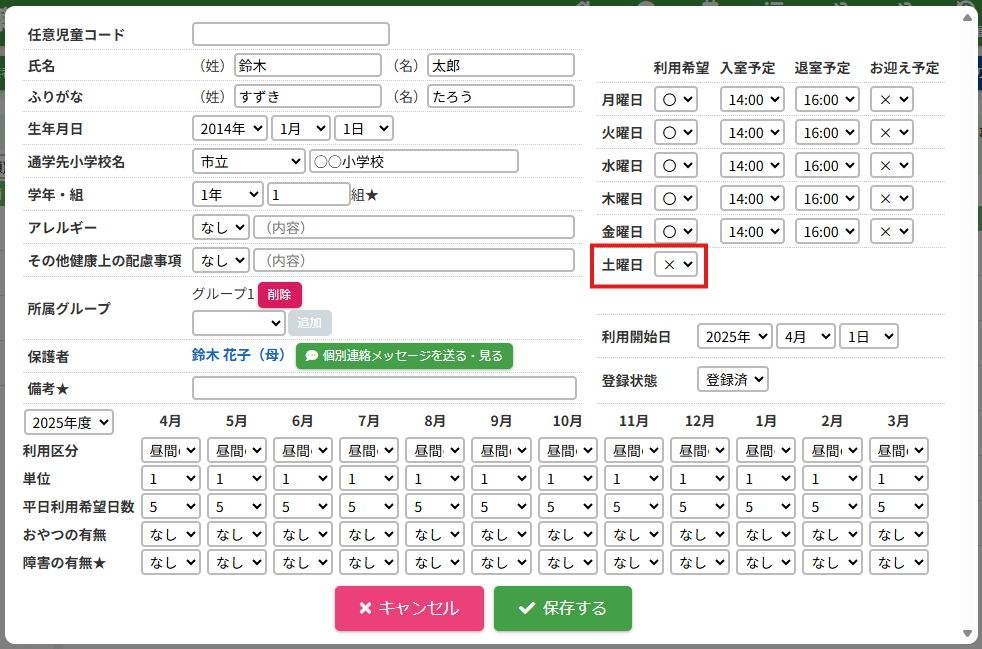Select the 2025年度 fiscal year dropdown
Screen dimensions: 982x649
69,423
